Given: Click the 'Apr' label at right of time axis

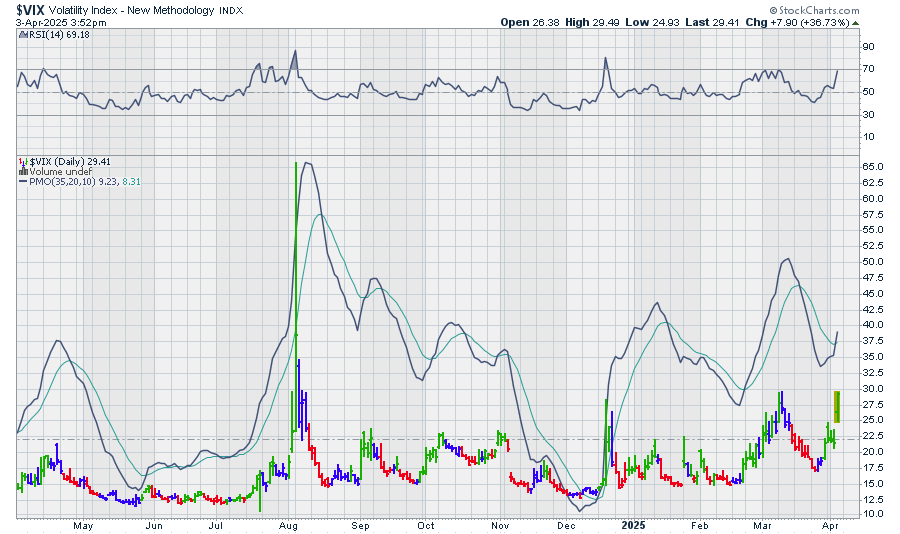Looking at the screenshot, I should [x=831, y=525].
